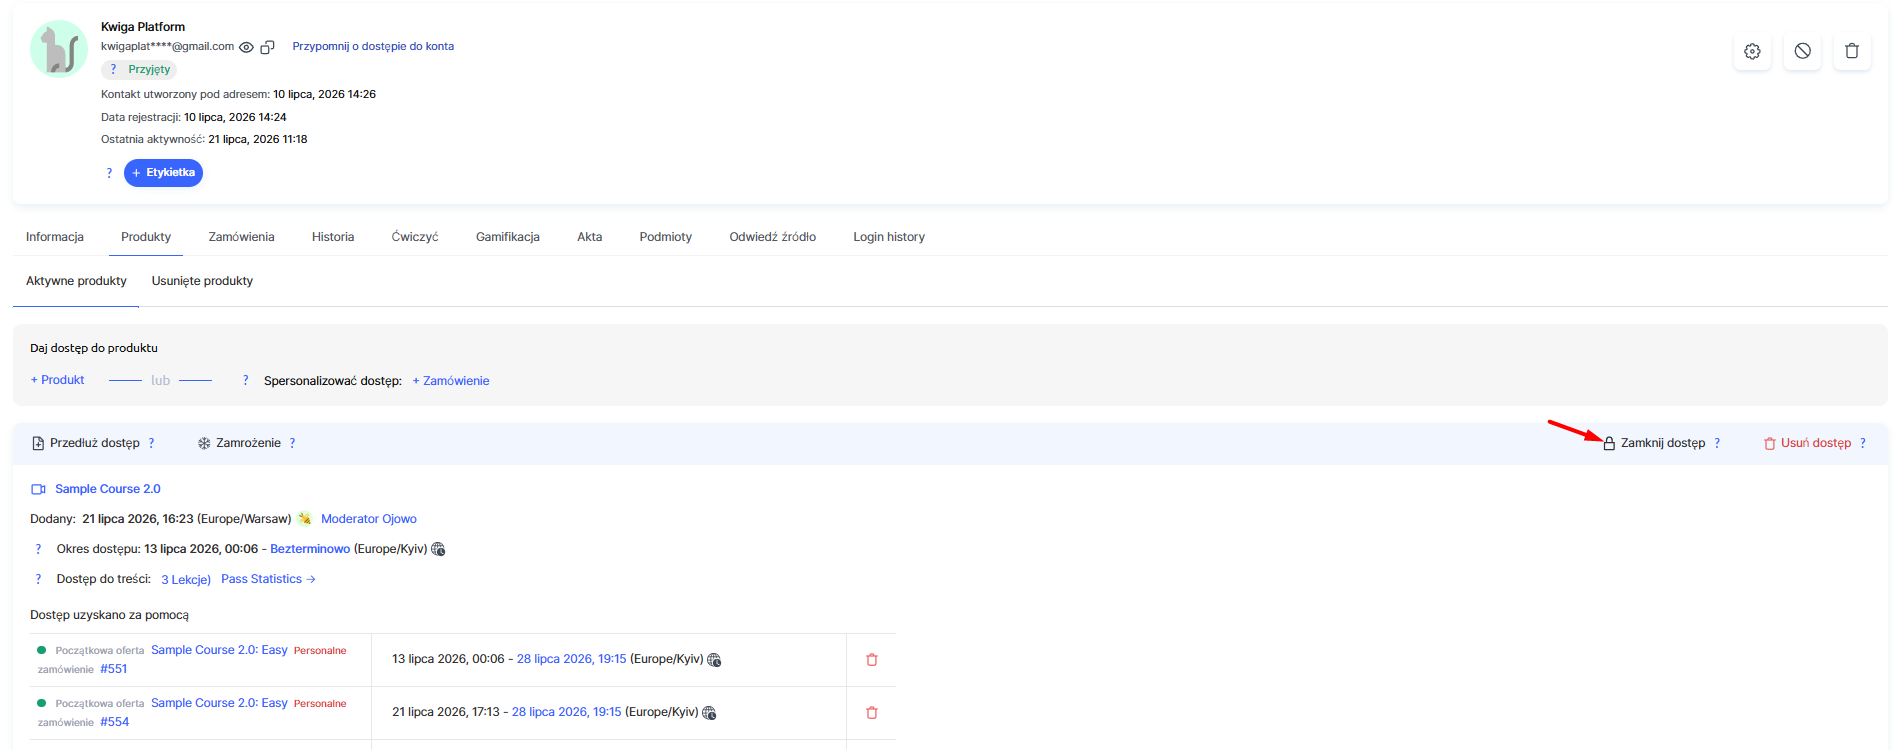Switch to the Zamówienia tab
The height and width of the screenshot is (750, 1893).
[241, 237]
